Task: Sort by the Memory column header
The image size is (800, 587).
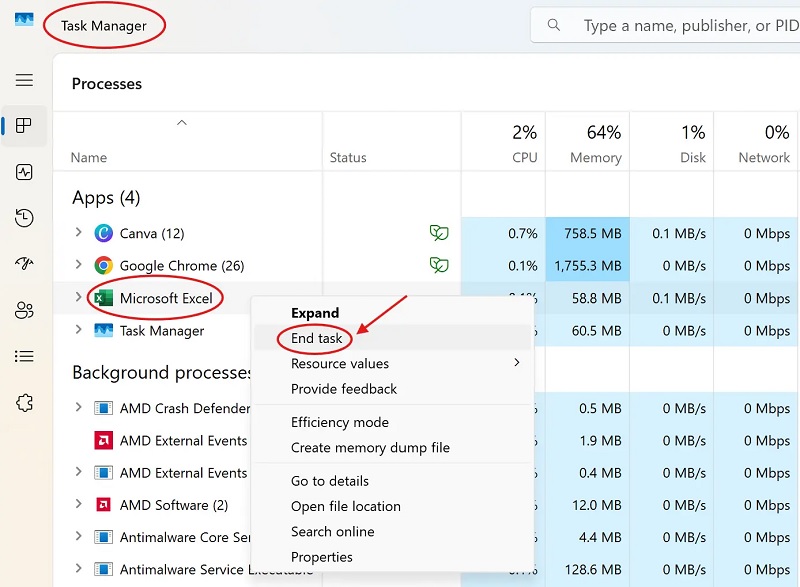Action: pos(587,142)
